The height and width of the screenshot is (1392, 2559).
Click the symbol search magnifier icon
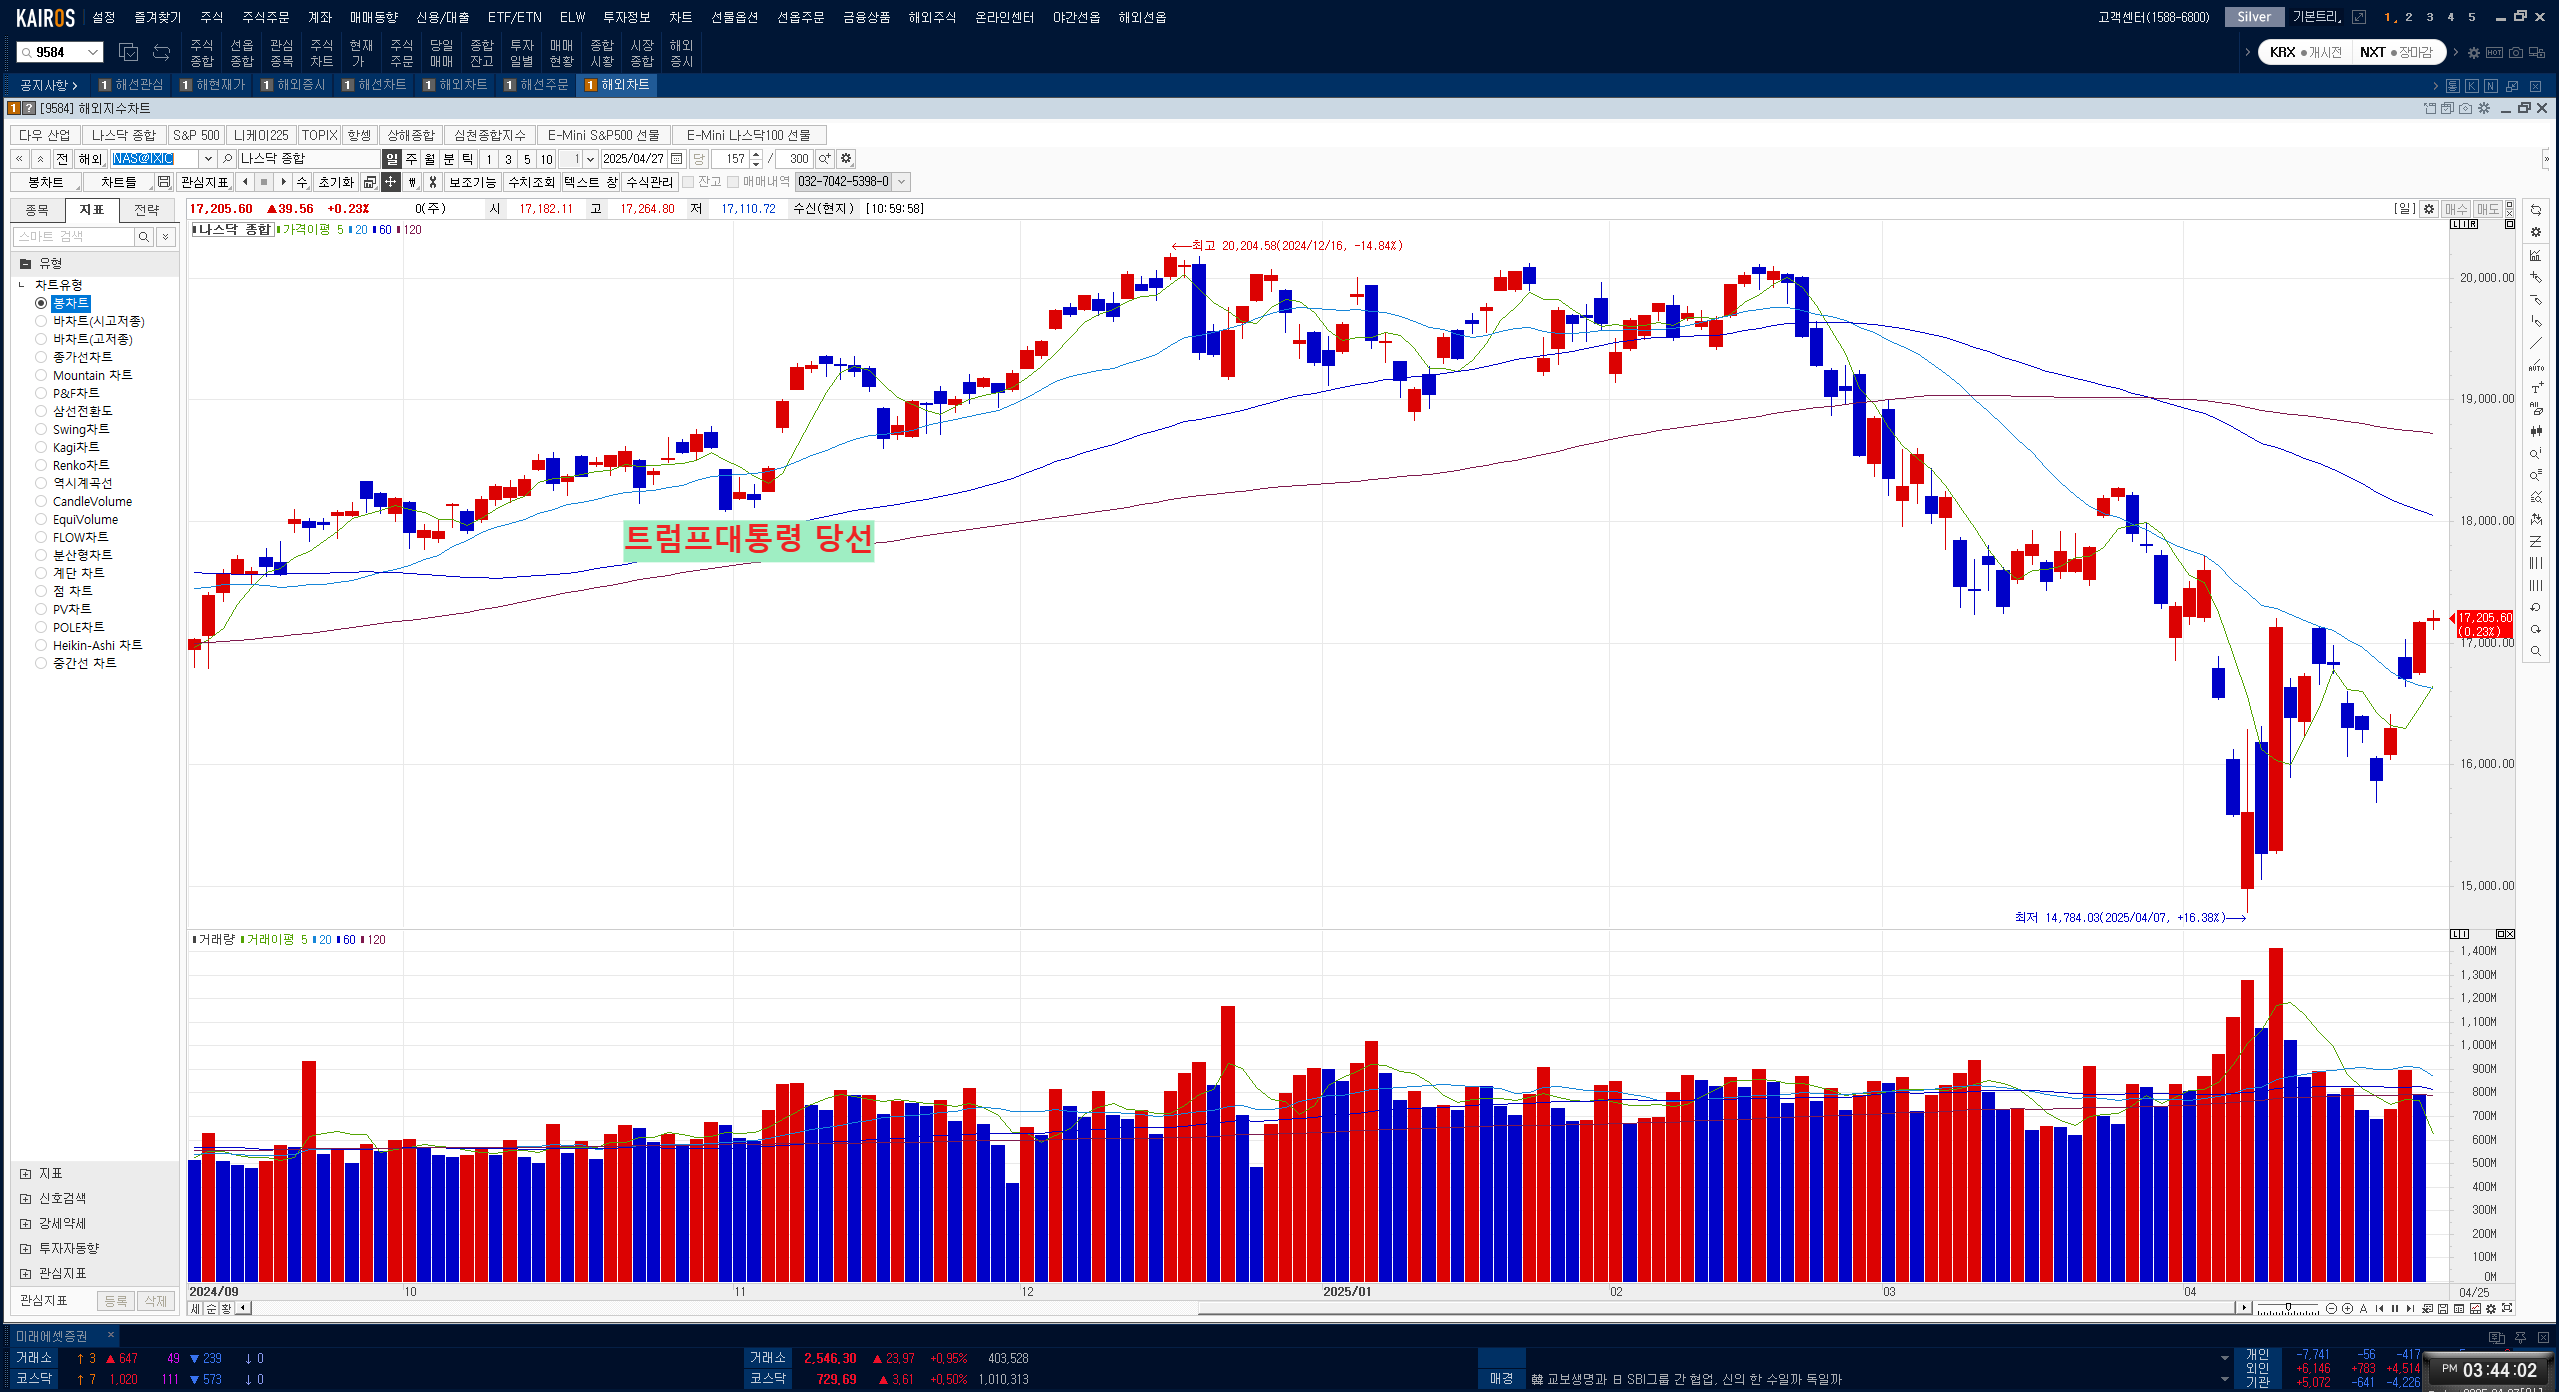227,159
